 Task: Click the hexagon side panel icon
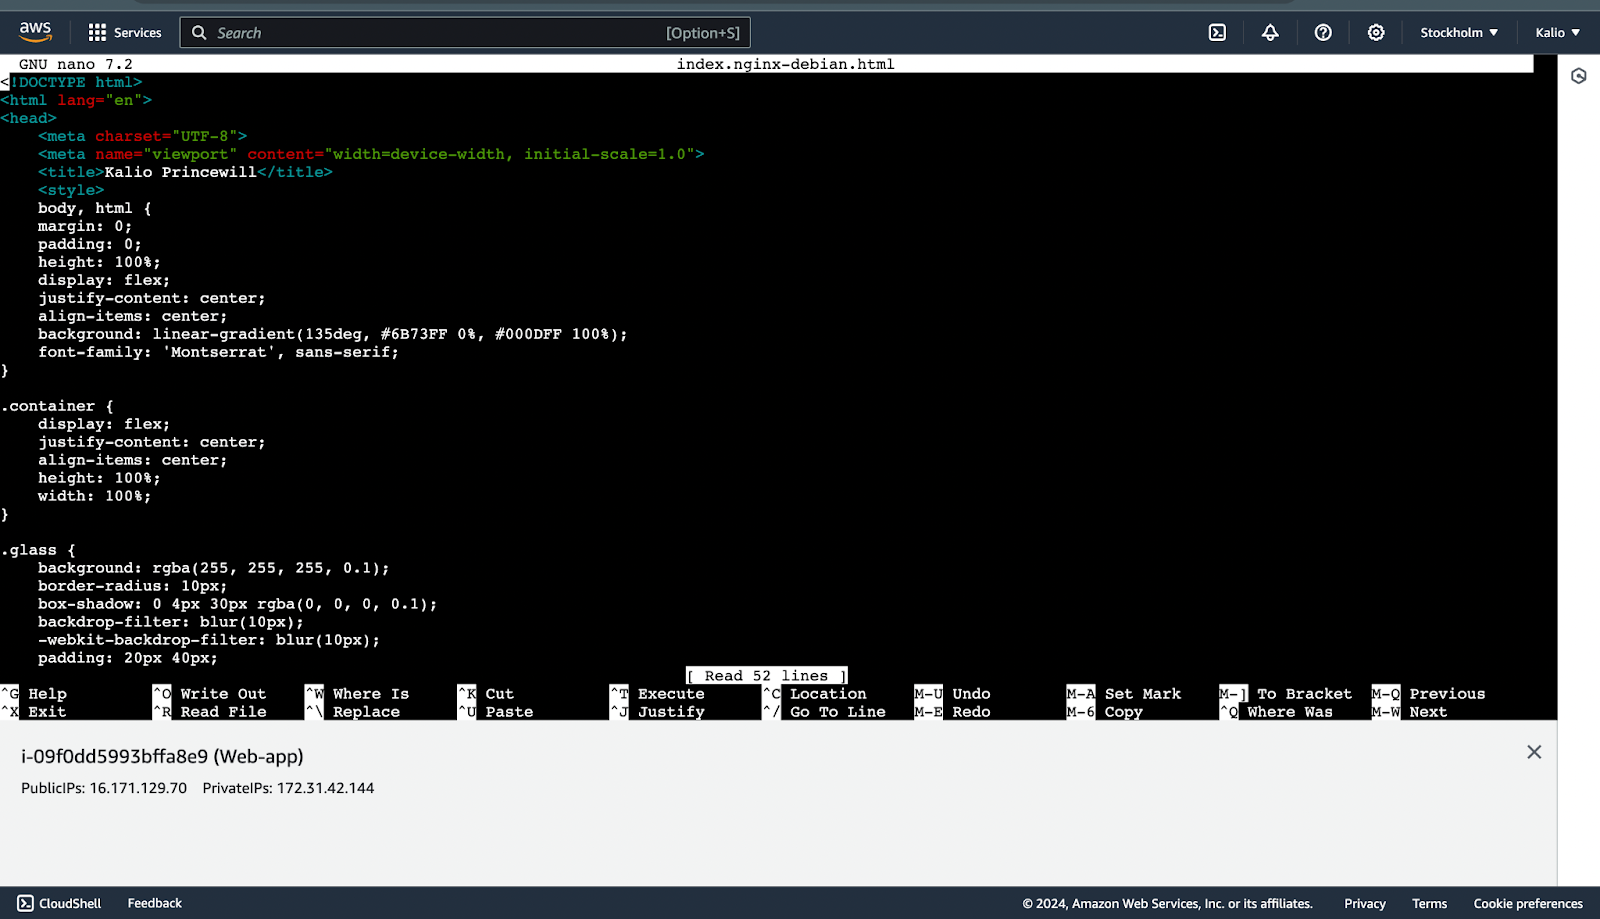coord(1579,76)
